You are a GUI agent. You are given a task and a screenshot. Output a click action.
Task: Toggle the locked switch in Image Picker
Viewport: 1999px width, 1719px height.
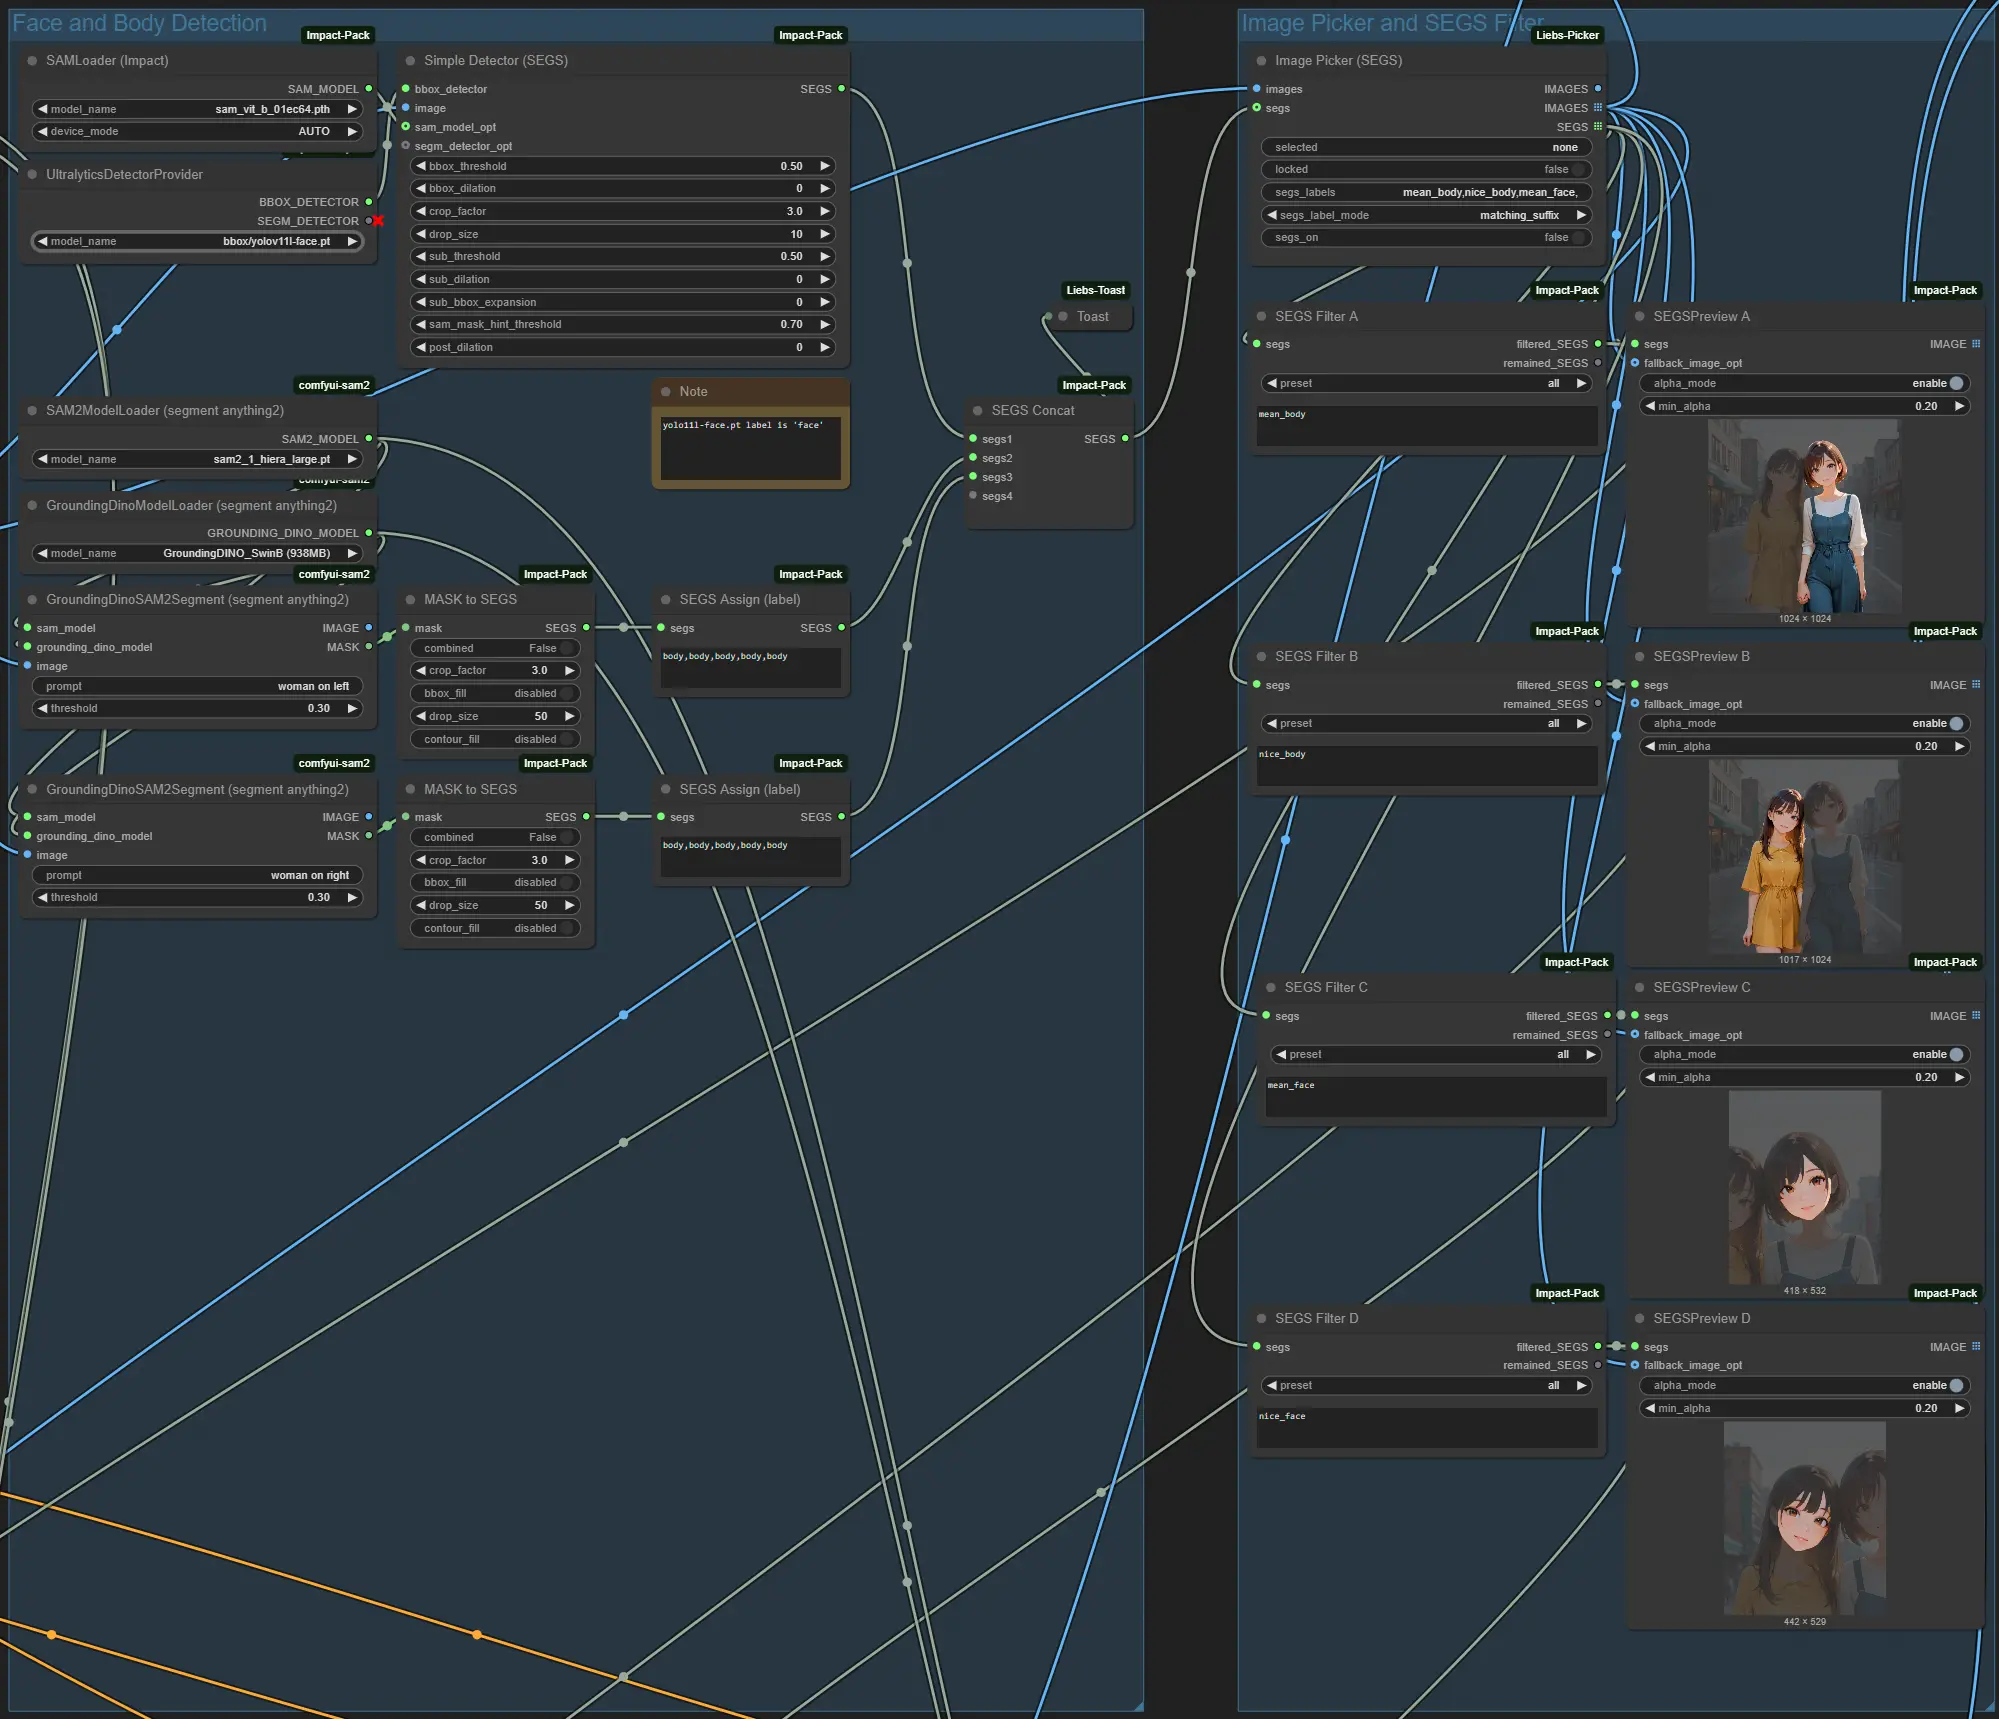1577,170
